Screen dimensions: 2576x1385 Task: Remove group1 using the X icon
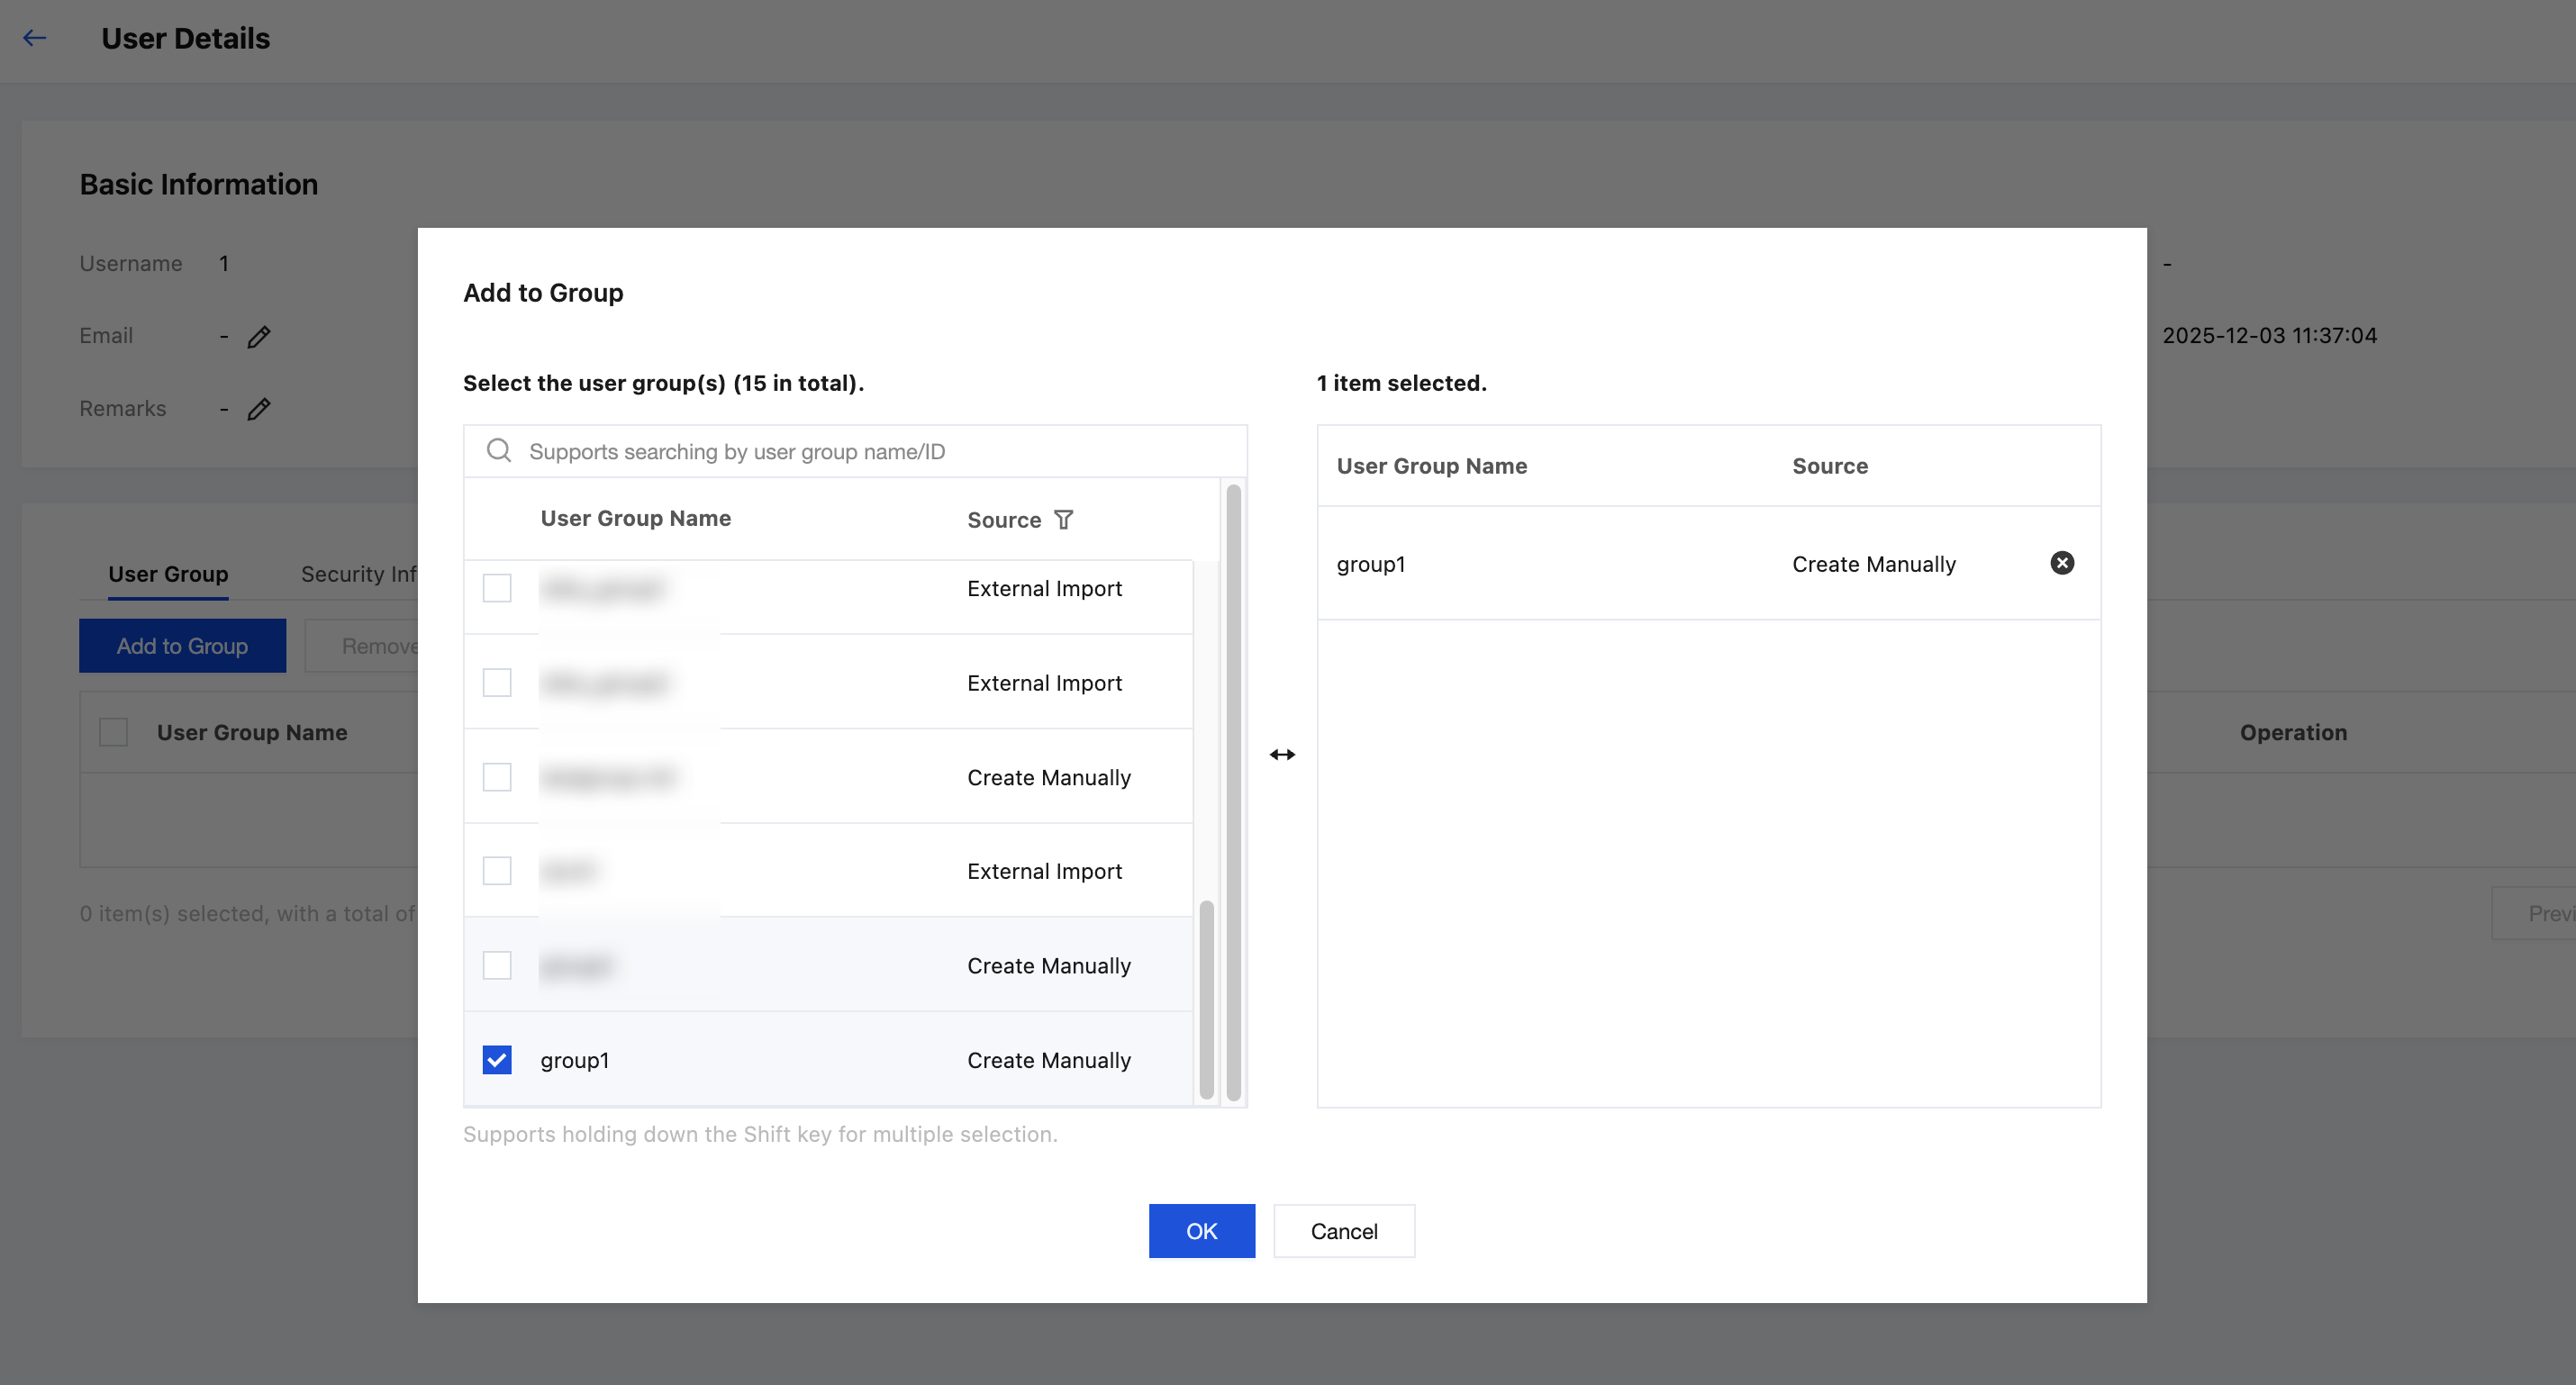tap(2062, 563)
